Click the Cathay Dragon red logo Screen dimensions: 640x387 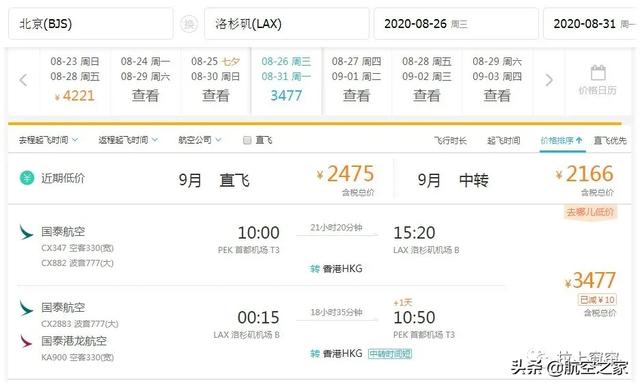pos(26,341)
